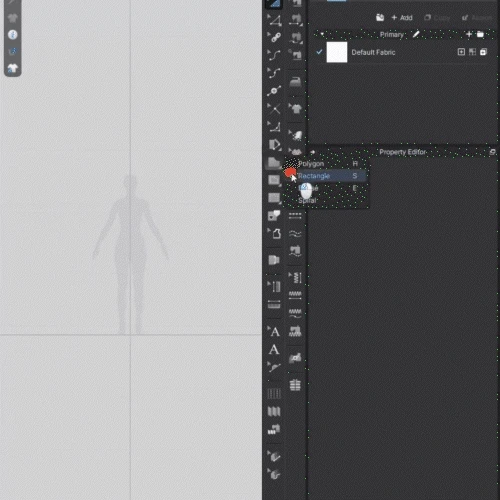Click the Assign button in fabric panel
Viewport: 500px width, 500px height.
(x=477, y=18)
